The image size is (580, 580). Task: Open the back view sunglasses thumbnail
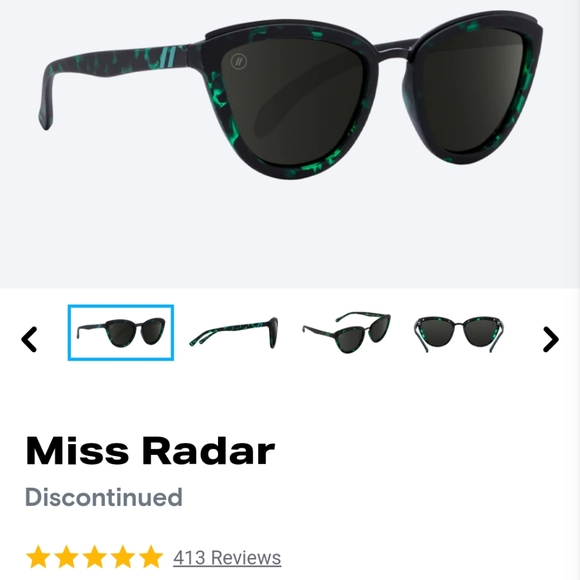tap(459, 333)
